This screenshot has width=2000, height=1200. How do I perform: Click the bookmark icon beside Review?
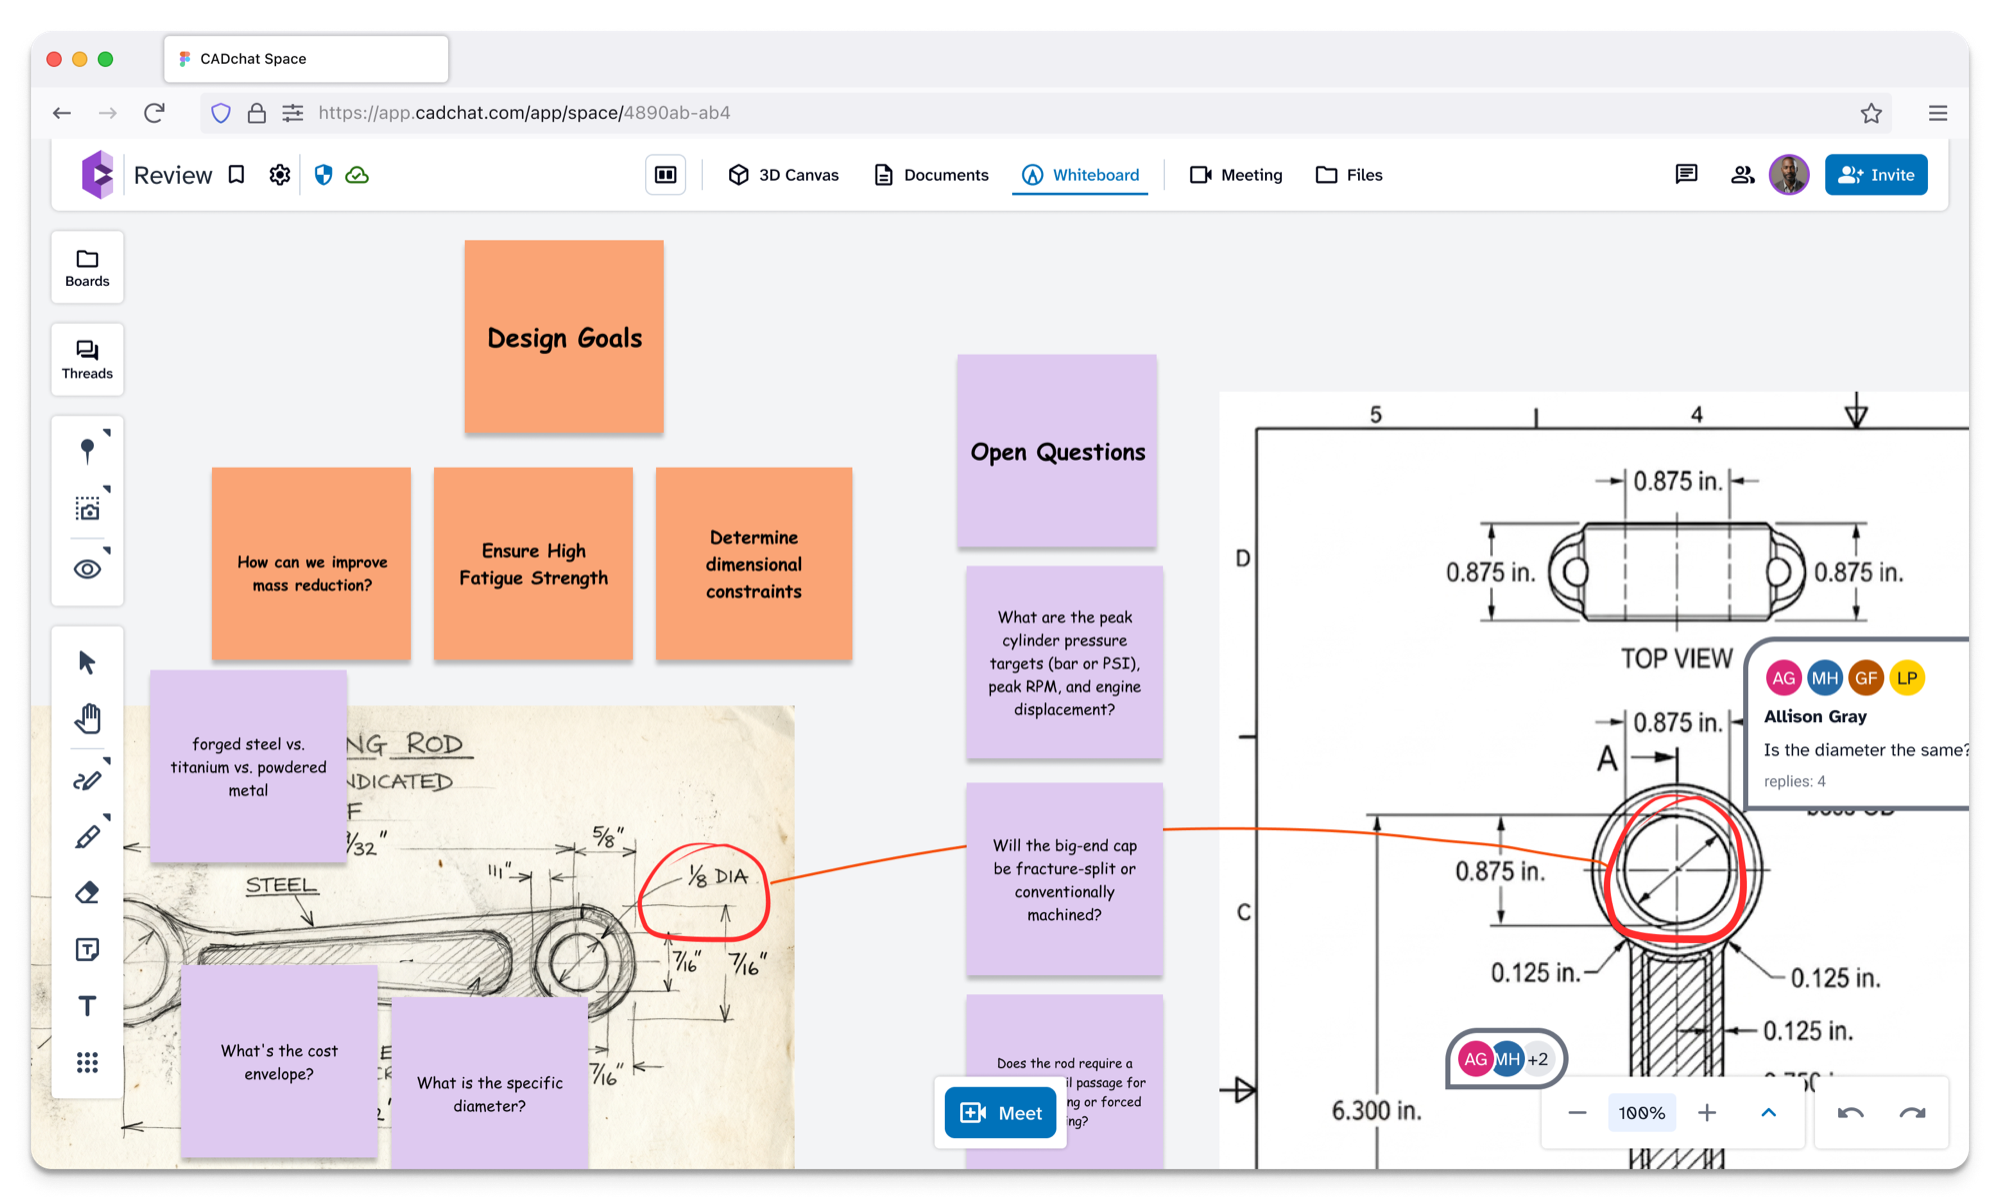(237, 175)
